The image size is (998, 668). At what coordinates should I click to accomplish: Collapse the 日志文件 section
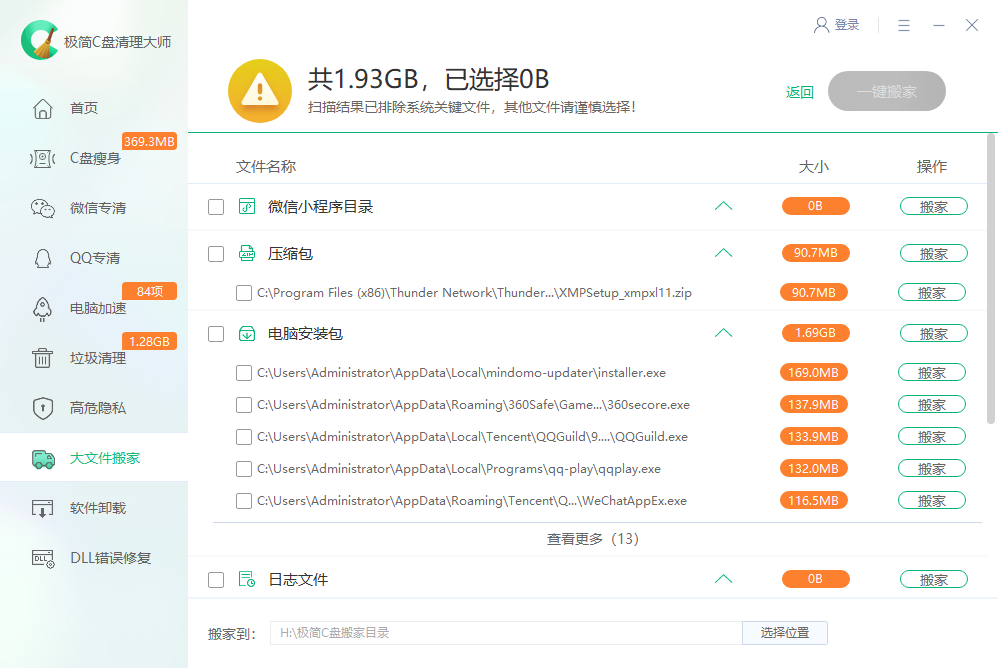[x=723, y=578]
